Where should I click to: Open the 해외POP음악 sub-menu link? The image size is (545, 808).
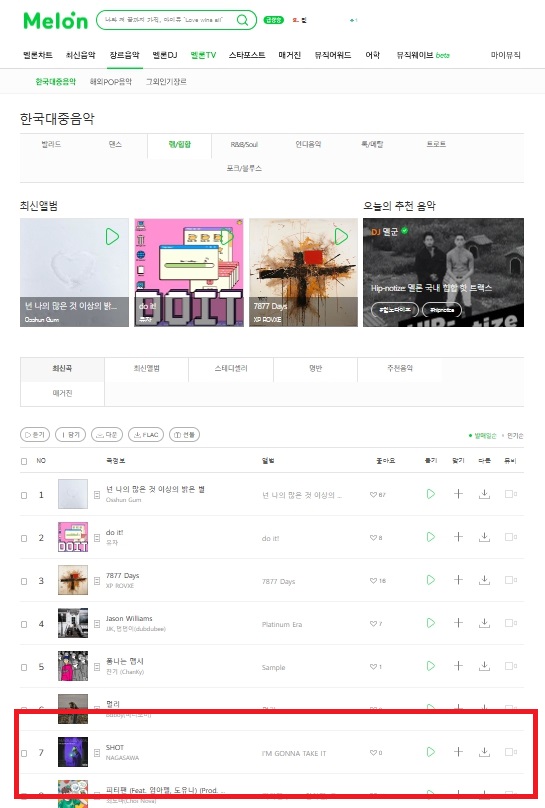(x=111, y=81)
